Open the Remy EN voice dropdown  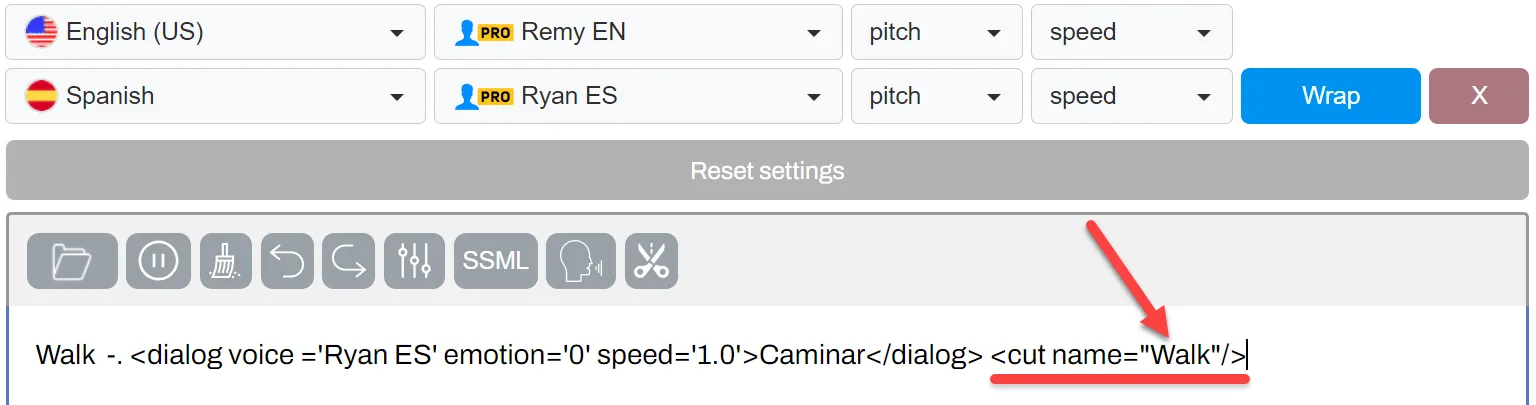[x=638, y=32]
